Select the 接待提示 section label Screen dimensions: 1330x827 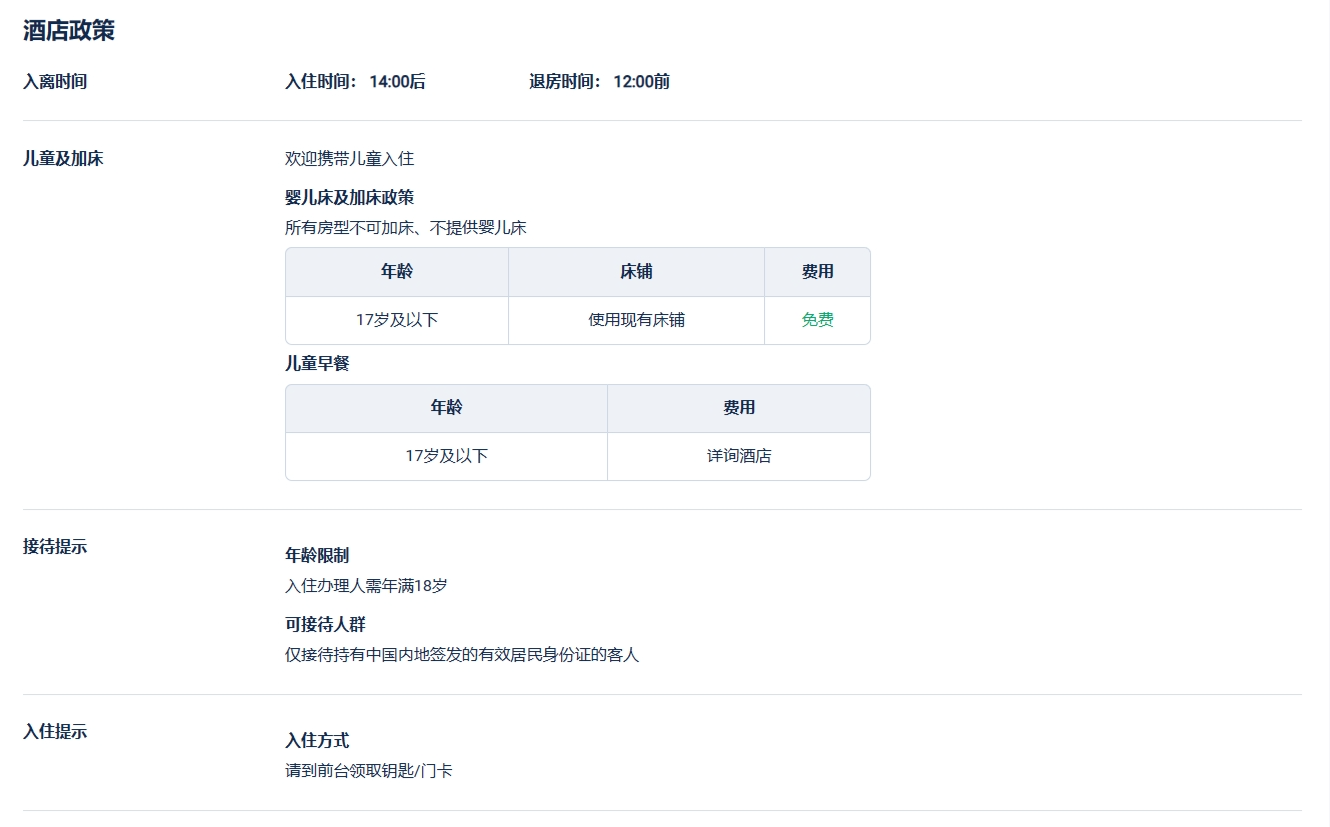55,547
